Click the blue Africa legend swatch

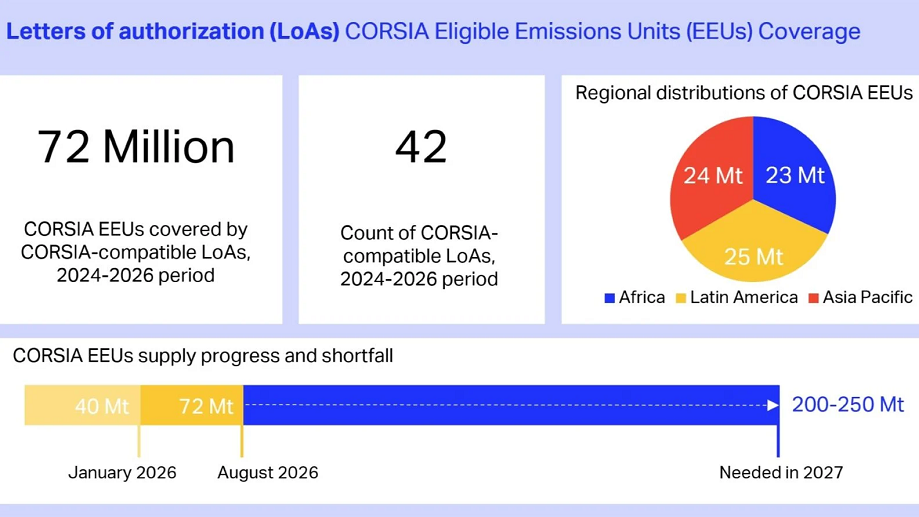coord(610,298)
